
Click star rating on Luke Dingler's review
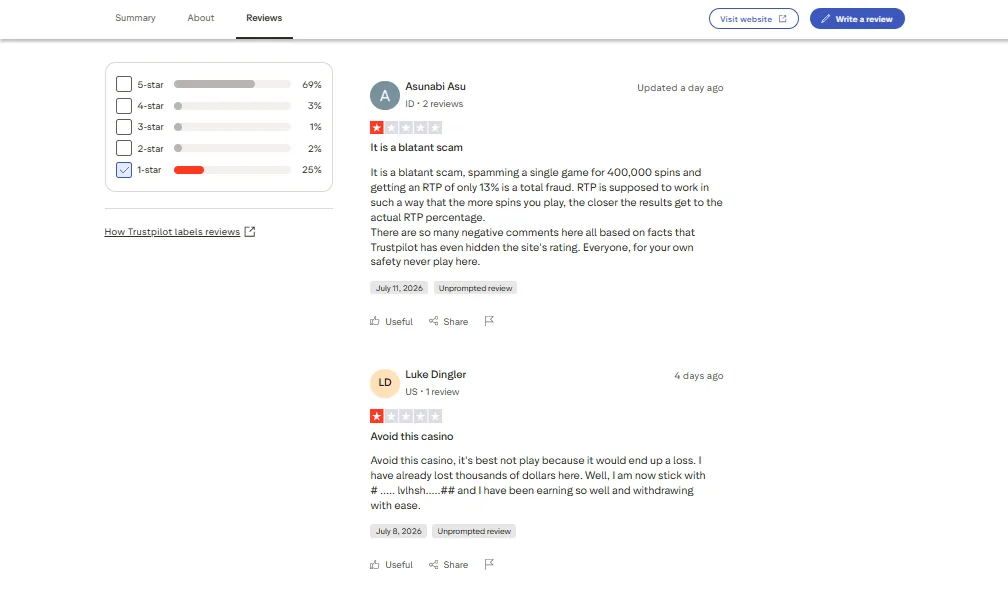(x=406, y=416)
